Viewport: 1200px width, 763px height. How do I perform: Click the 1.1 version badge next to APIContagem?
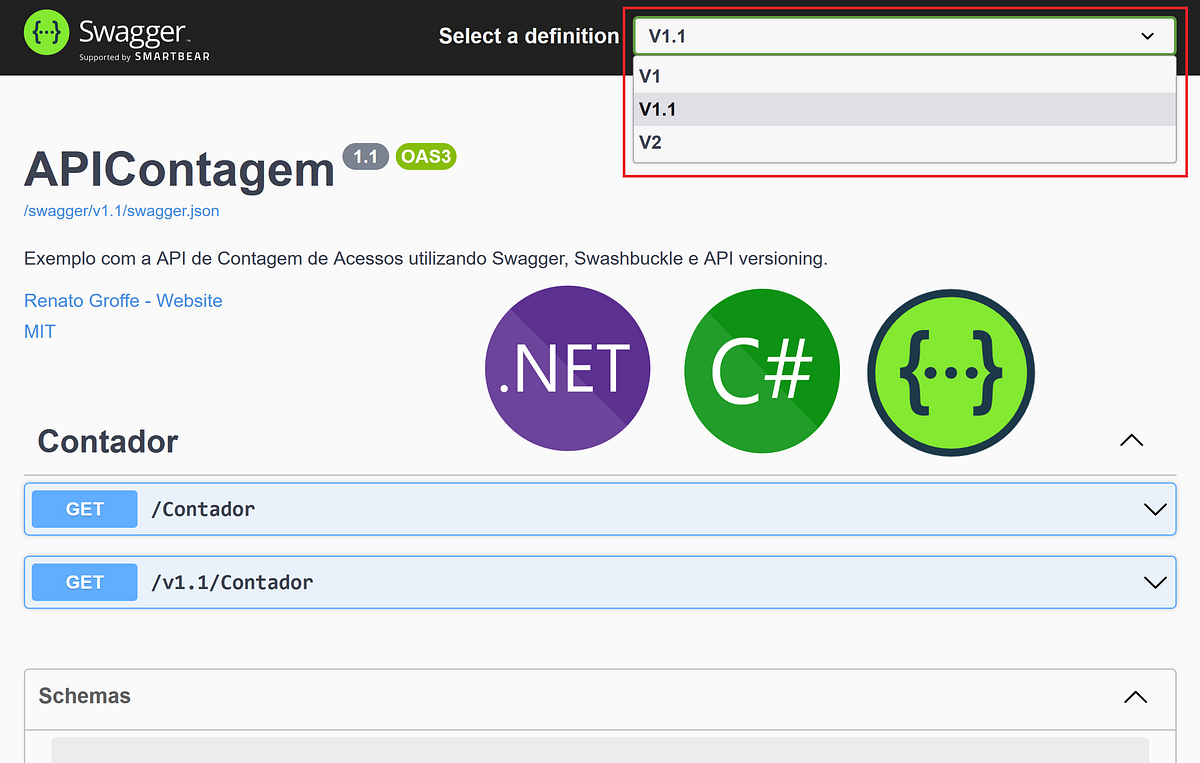tap(365, 156)
